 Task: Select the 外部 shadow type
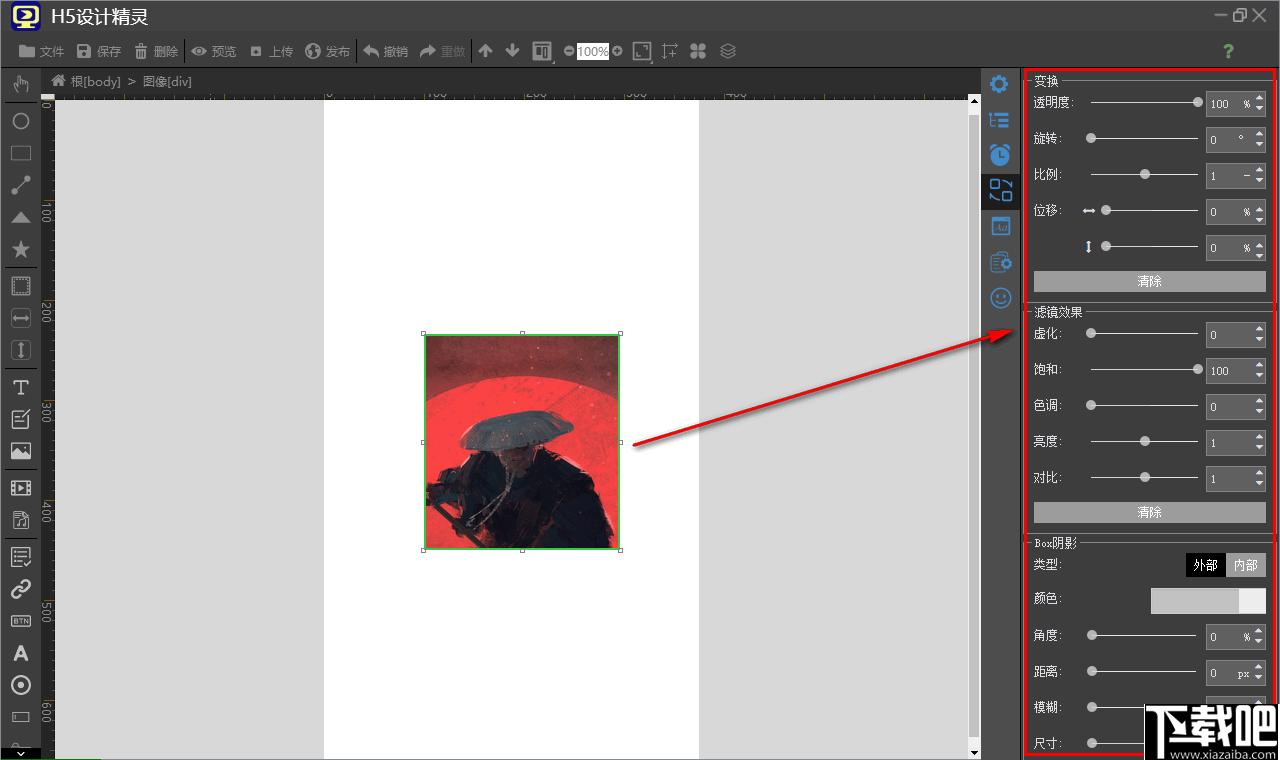[1205, 565]
